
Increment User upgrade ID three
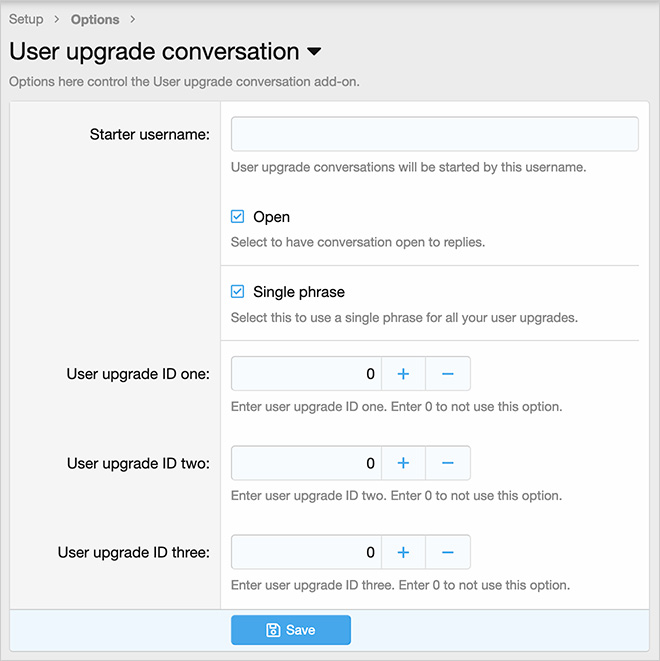404,552
